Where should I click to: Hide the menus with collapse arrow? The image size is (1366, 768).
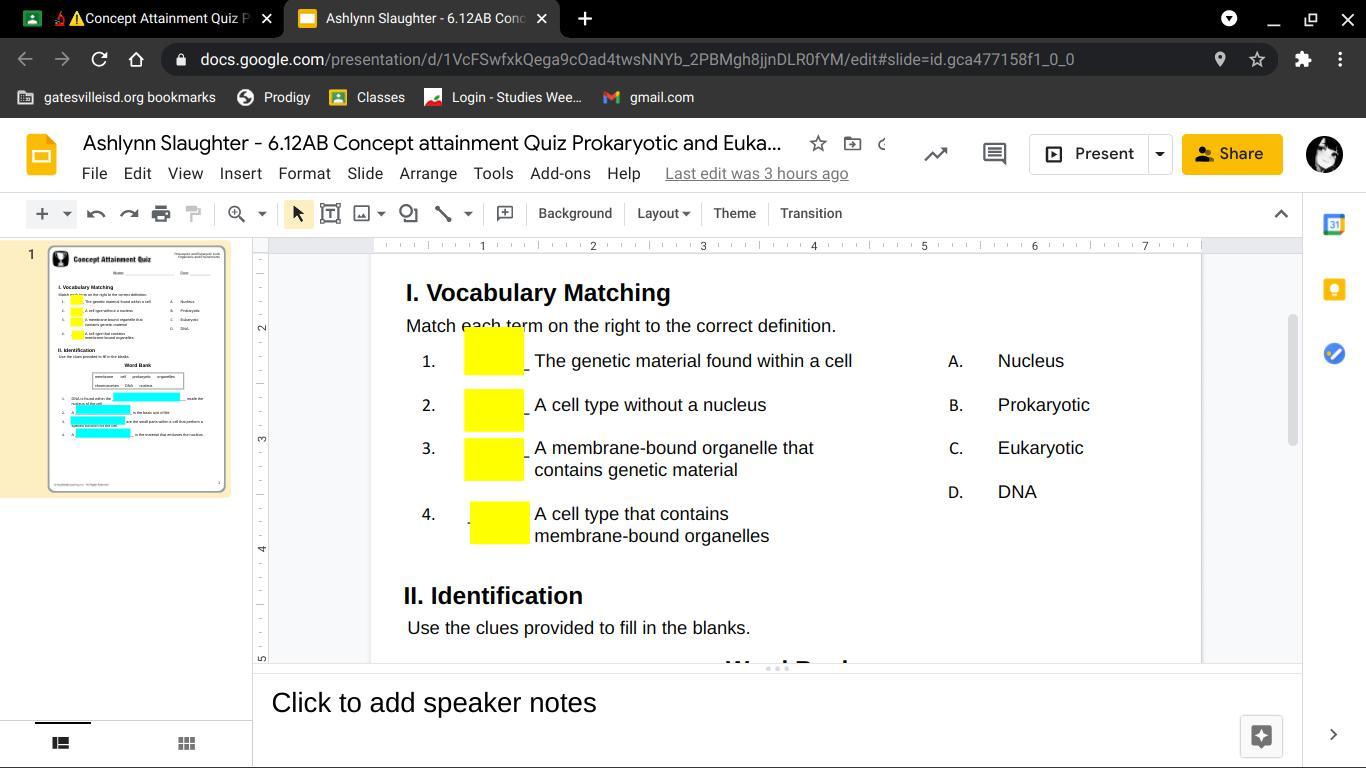pos(1280,213)
